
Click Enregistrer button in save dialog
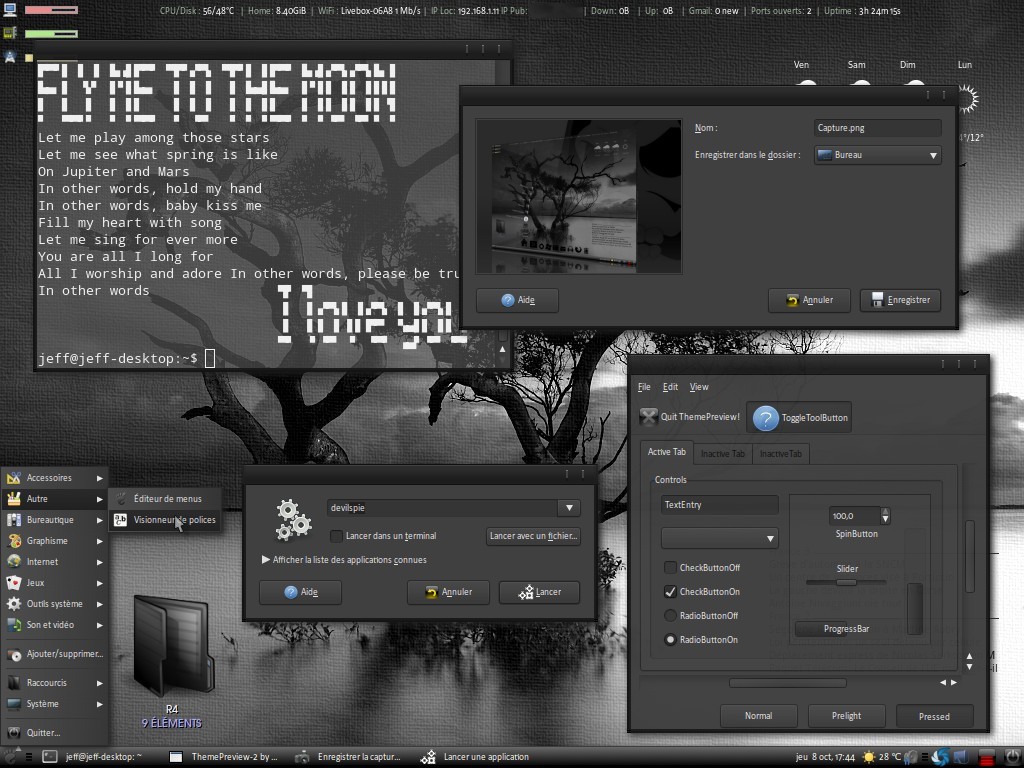click(x=900, y=300)
